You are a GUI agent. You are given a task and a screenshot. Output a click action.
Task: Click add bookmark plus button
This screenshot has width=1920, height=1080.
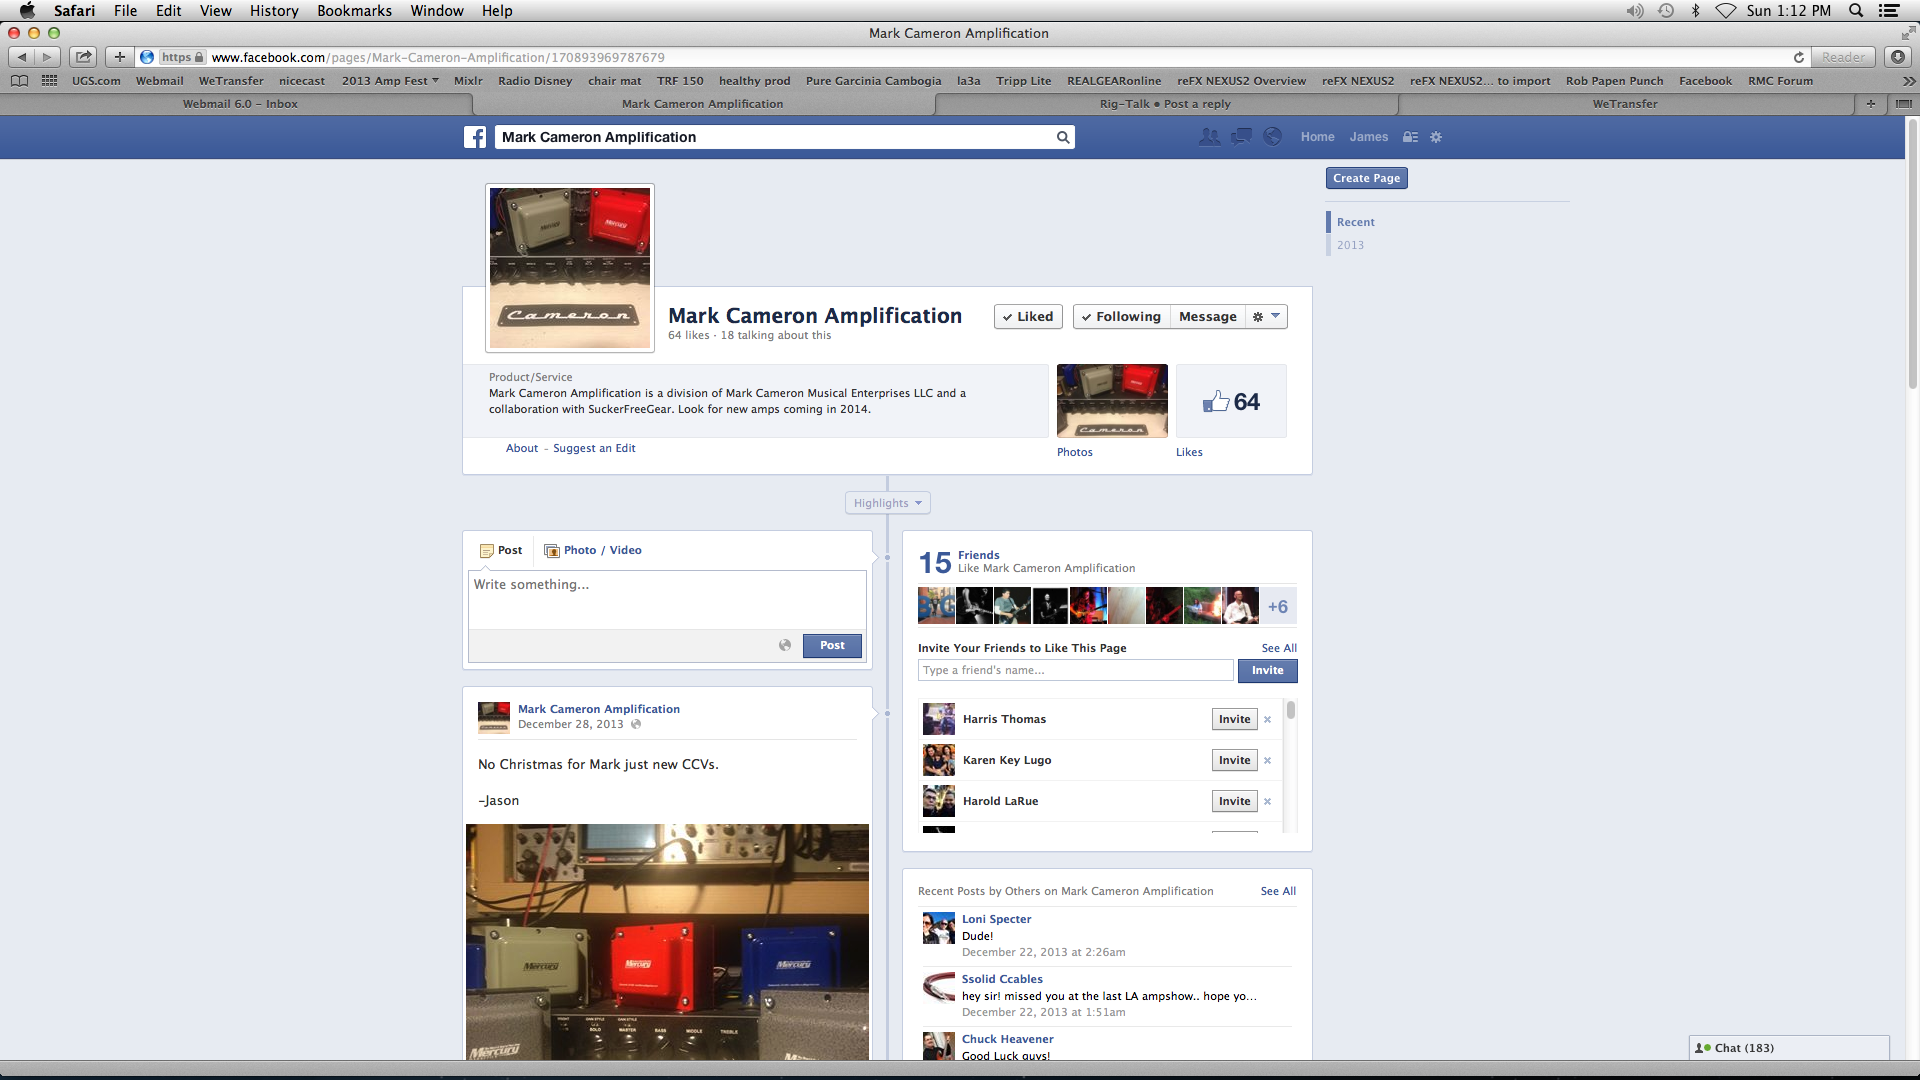click(120, 57)
